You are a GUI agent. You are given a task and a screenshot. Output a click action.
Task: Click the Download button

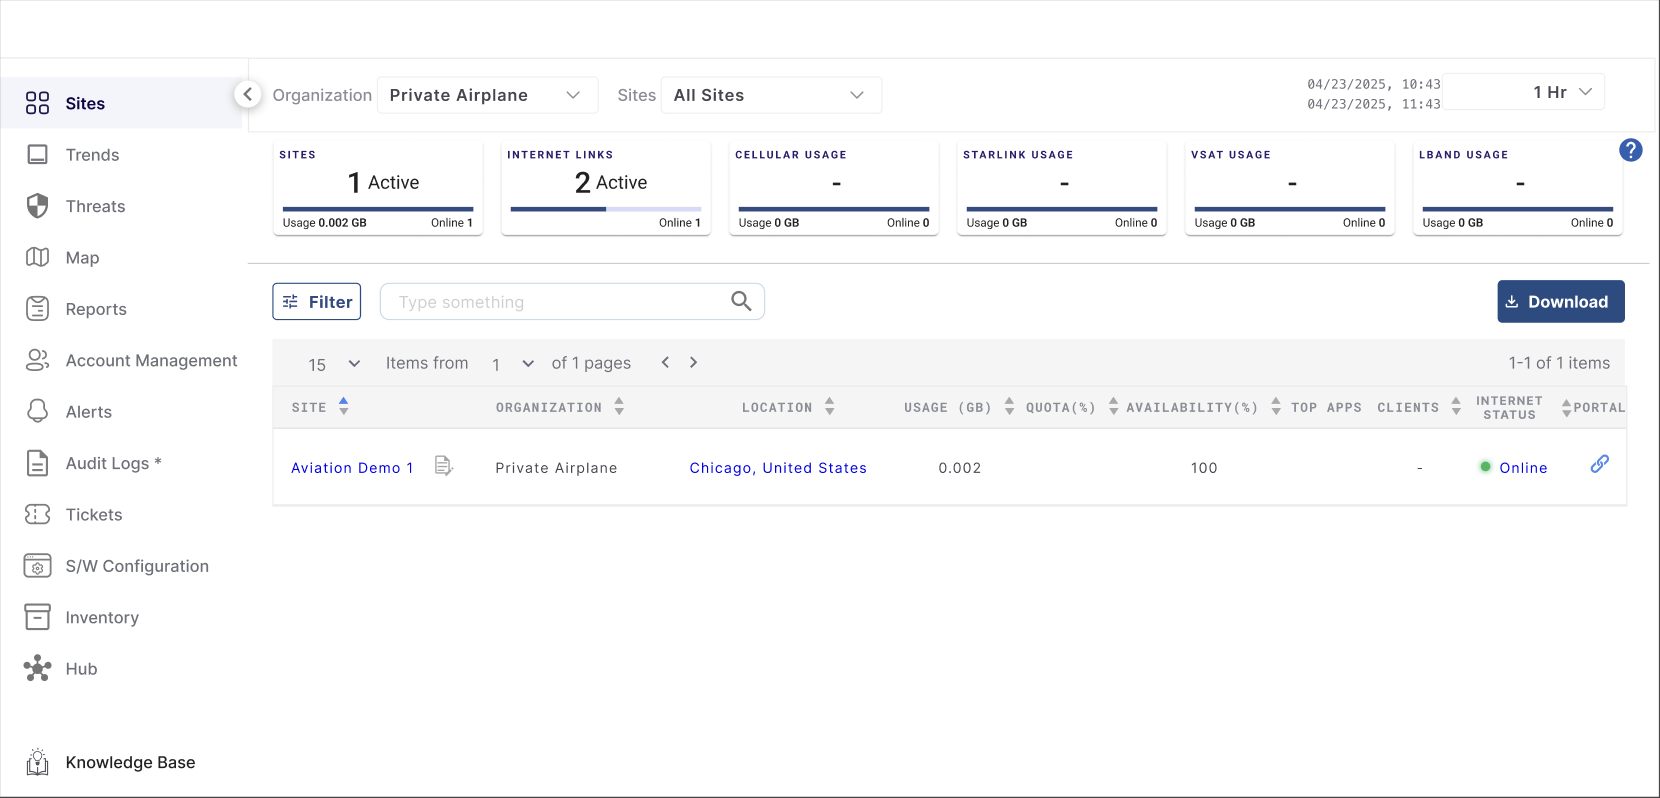[1560, 302]
